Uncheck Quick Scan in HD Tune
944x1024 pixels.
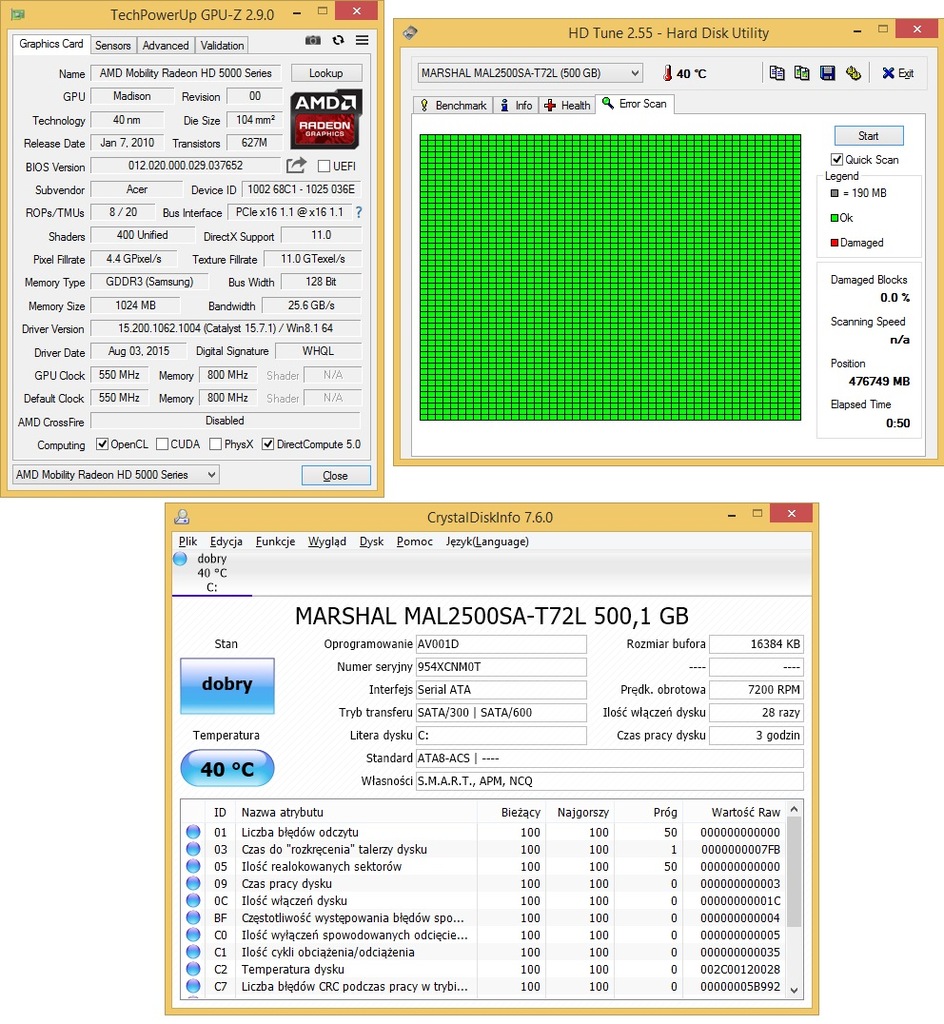837,159
